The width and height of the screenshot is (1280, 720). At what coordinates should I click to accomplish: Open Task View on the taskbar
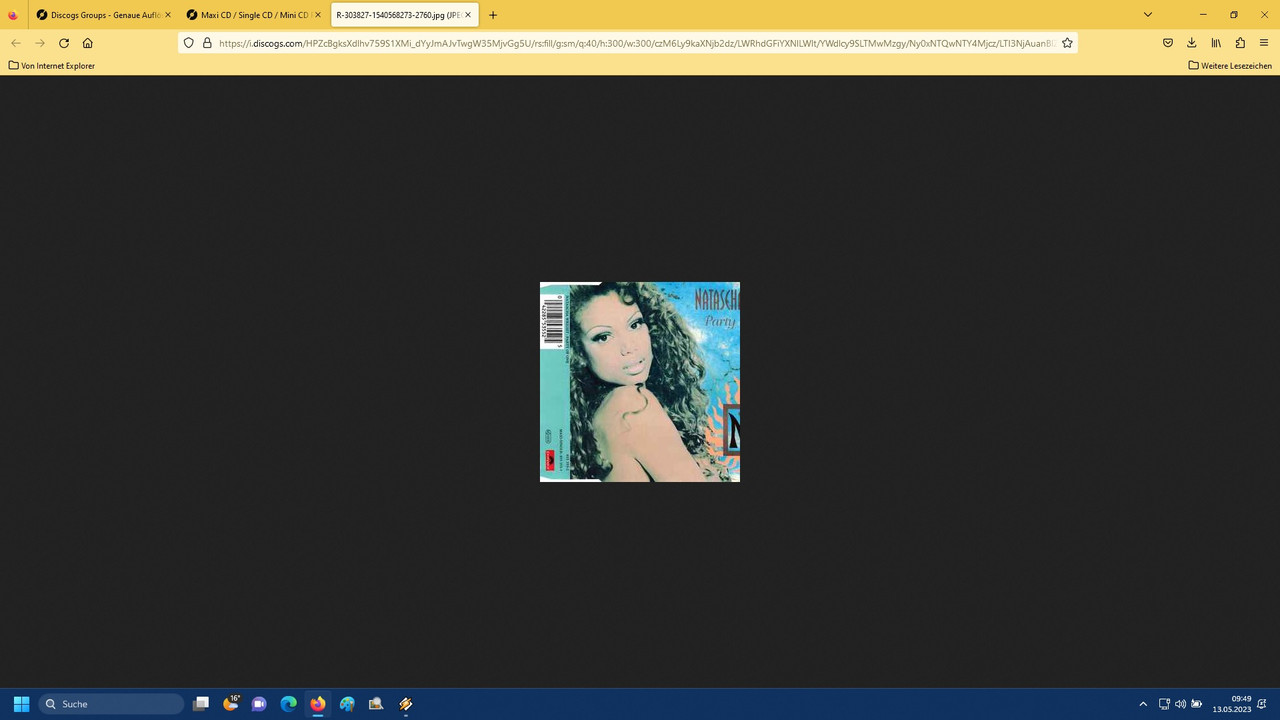click(x=201, y=704)
